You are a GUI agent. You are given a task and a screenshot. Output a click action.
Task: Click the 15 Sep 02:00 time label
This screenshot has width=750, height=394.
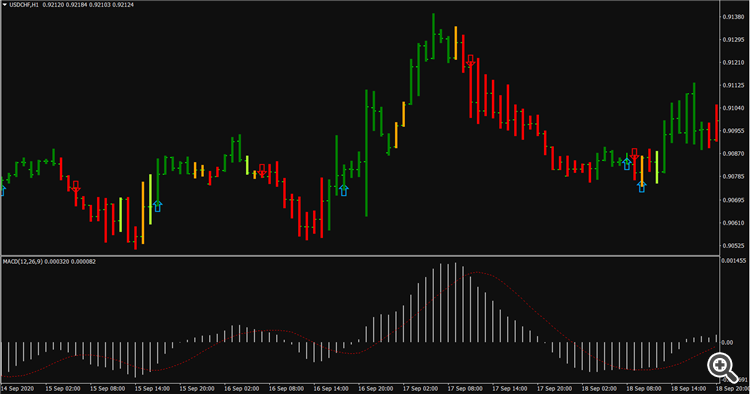tap(63, 389)
